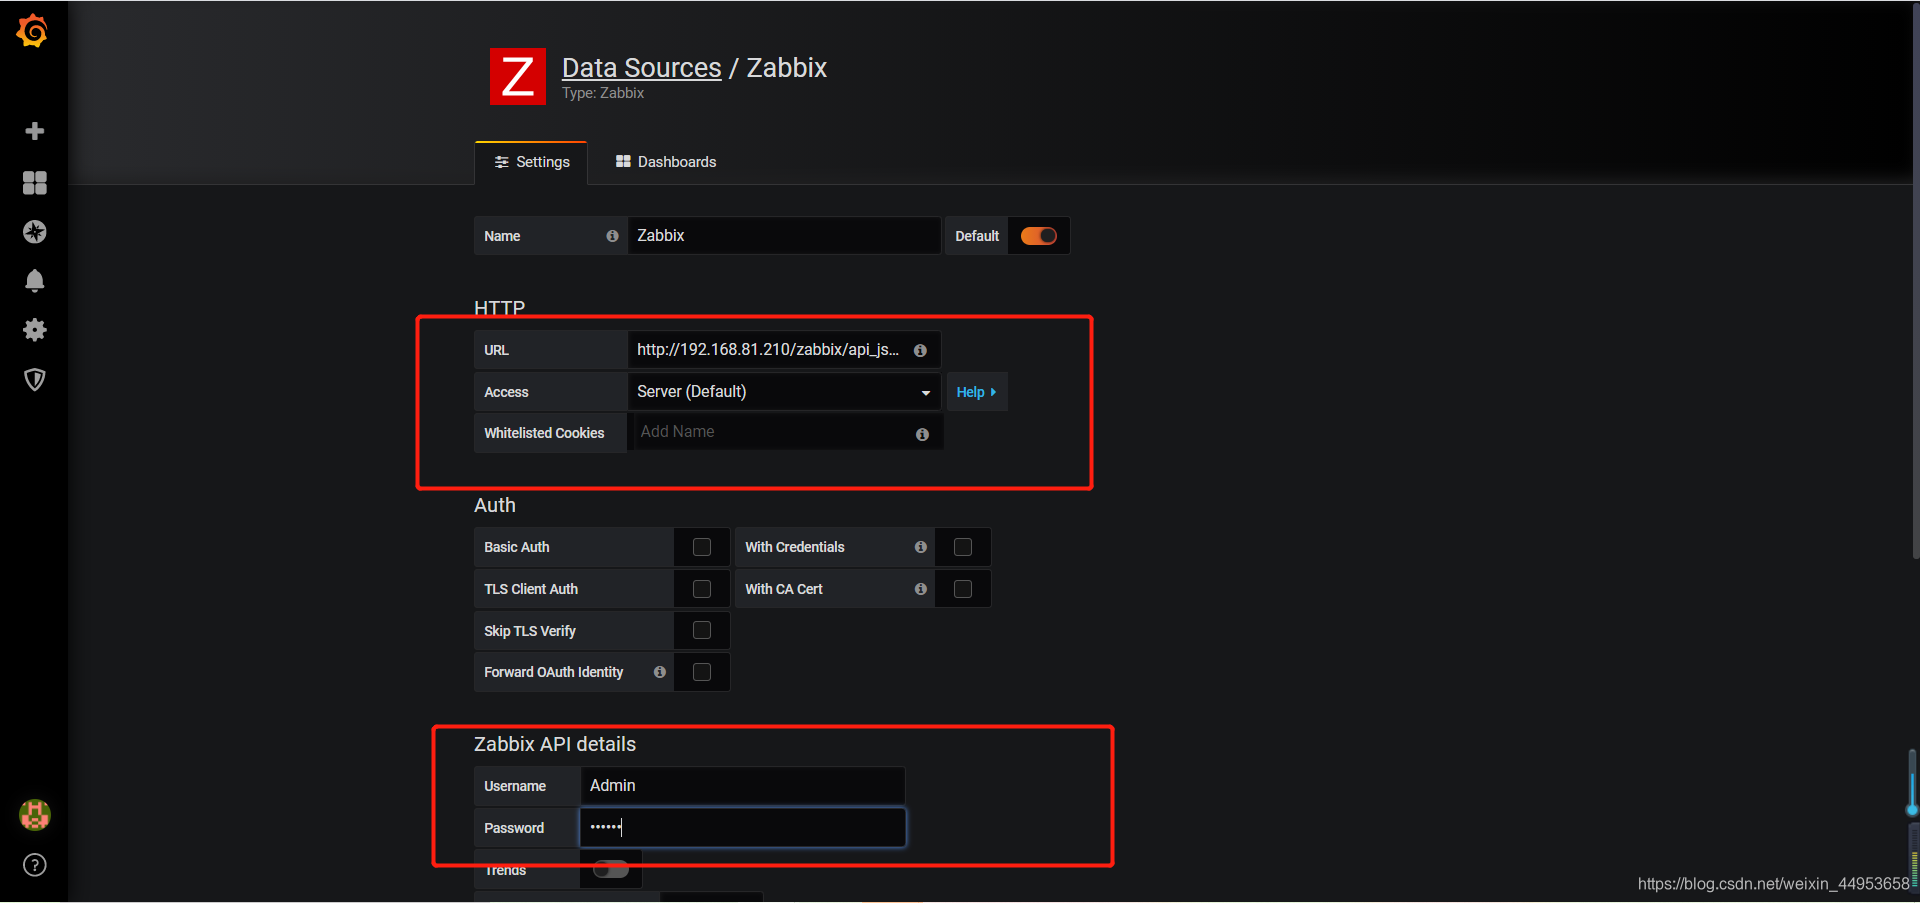This screenshot has width=1920, height=903.
Task: Open the Access Server (Default) dropdown
Action: pyautogui.click(x=784, y=392)
